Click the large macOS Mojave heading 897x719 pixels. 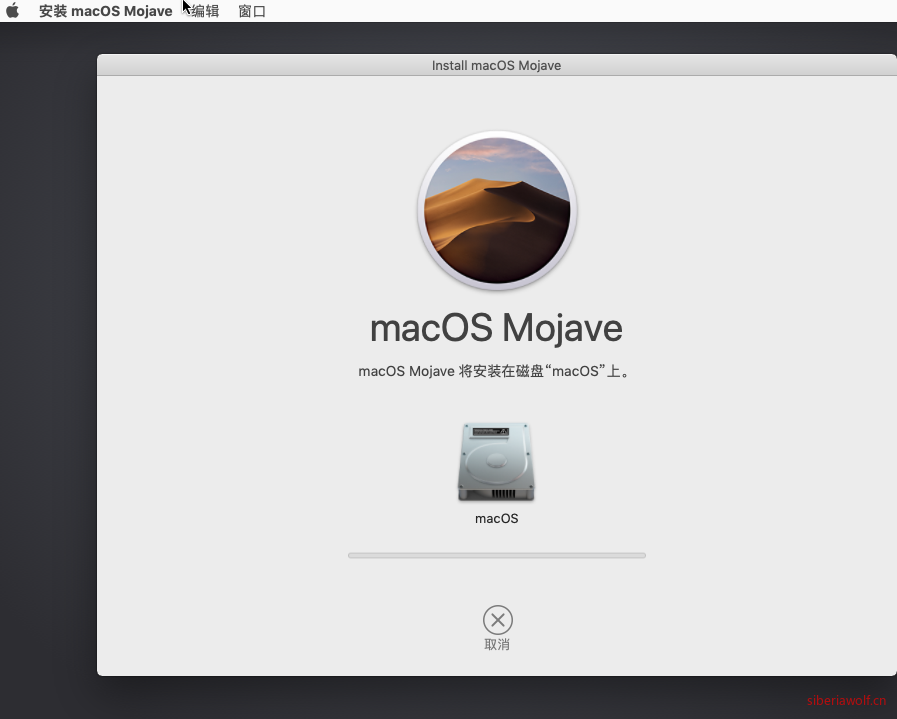pos(497,328)
